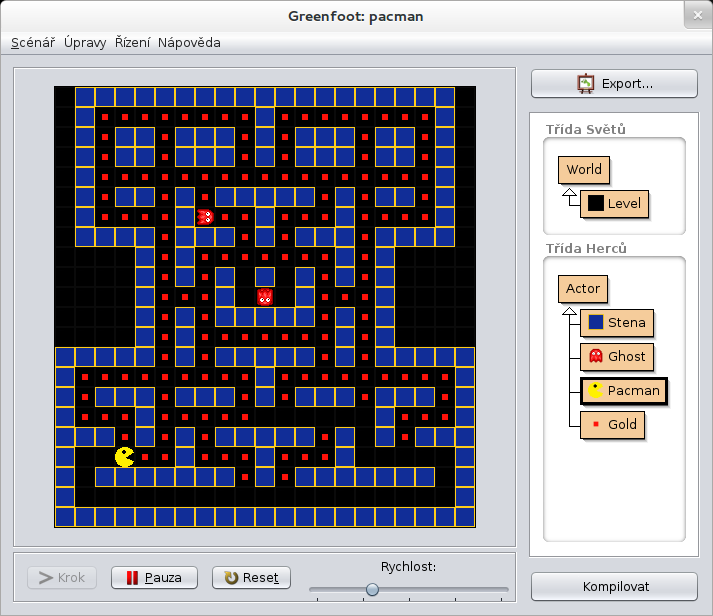This screenshot has width=713, height=616.
Task: Click the red ghost in upper-left maze corridor
Action: 205,217
